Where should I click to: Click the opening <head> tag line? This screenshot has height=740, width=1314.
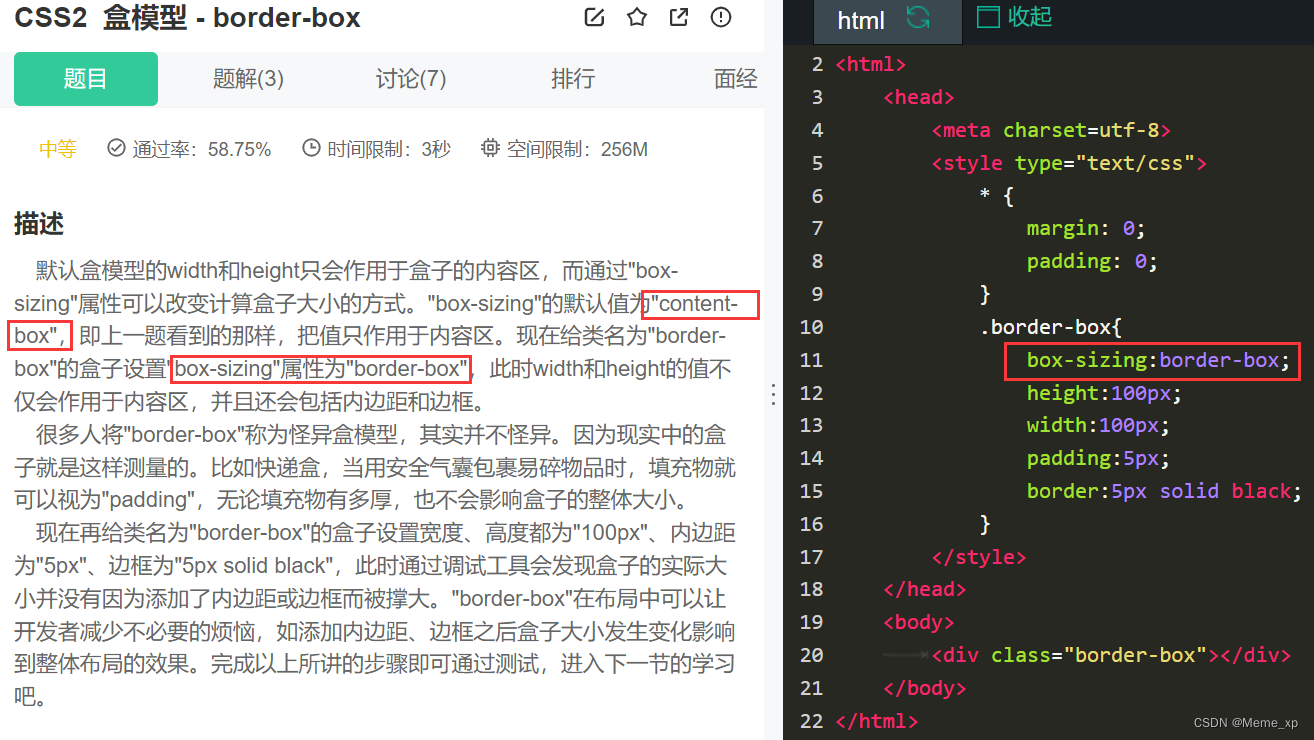pyautogui.click(x=919, y=97)
